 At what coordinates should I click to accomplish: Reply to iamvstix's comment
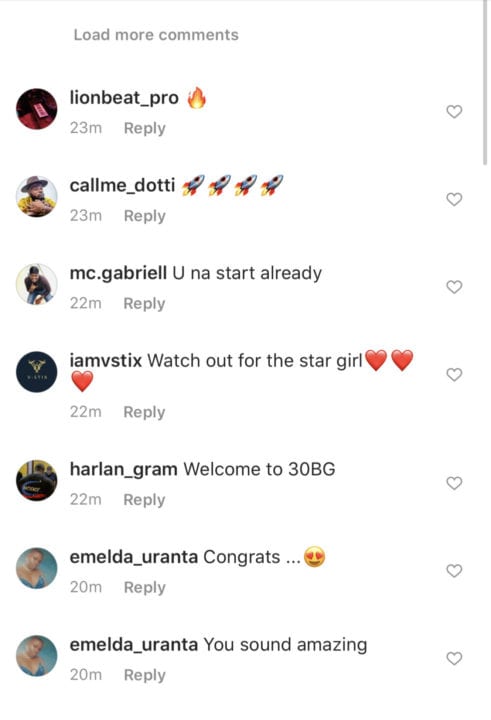click(x=144, y=412)
